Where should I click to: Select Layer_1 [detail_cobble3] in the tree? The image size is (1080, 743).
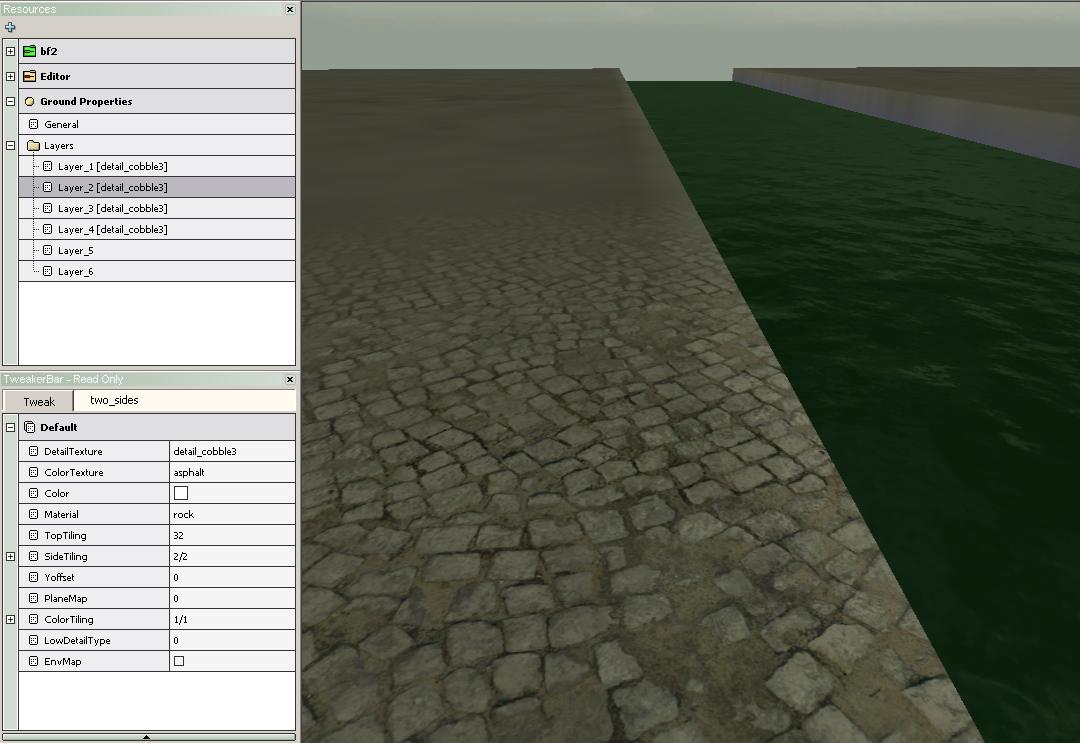tap(112, 167)
